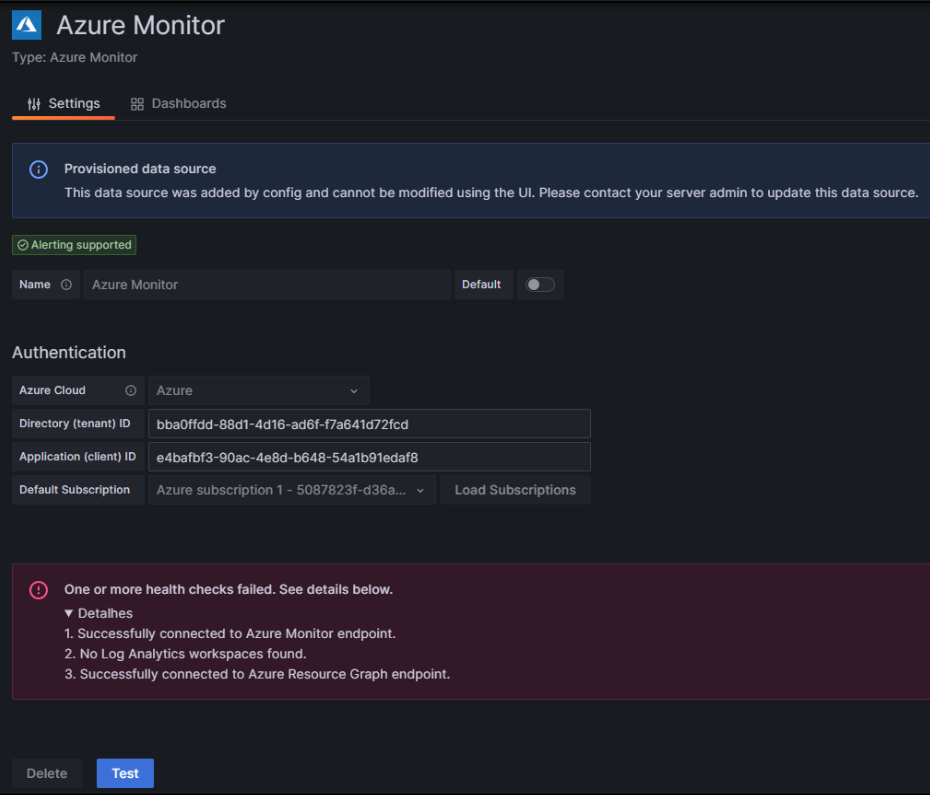Switch to the Dashboards tab
The width and height of the screenshot is (930, 795).
[179, 104]
